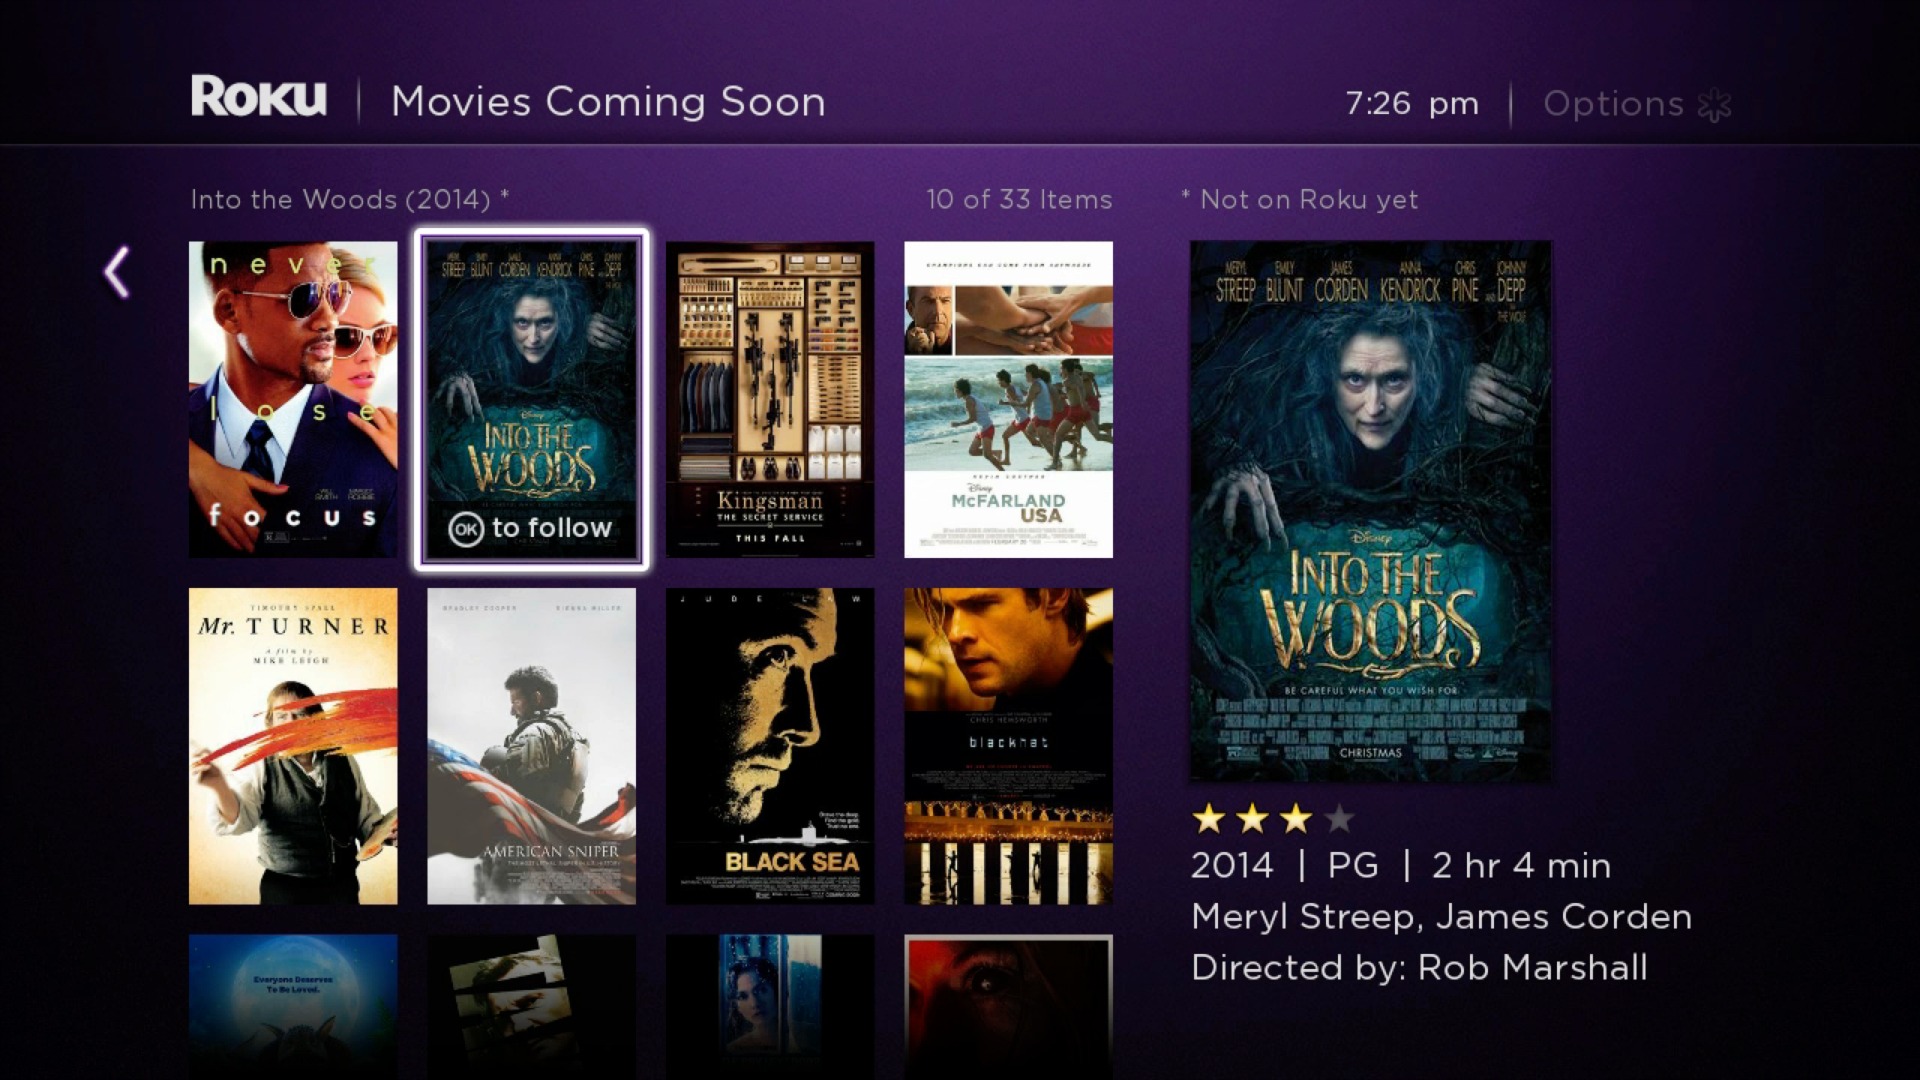
Task: Select the Mr. Turner movie thumbnail
Action: coord(293,749)
